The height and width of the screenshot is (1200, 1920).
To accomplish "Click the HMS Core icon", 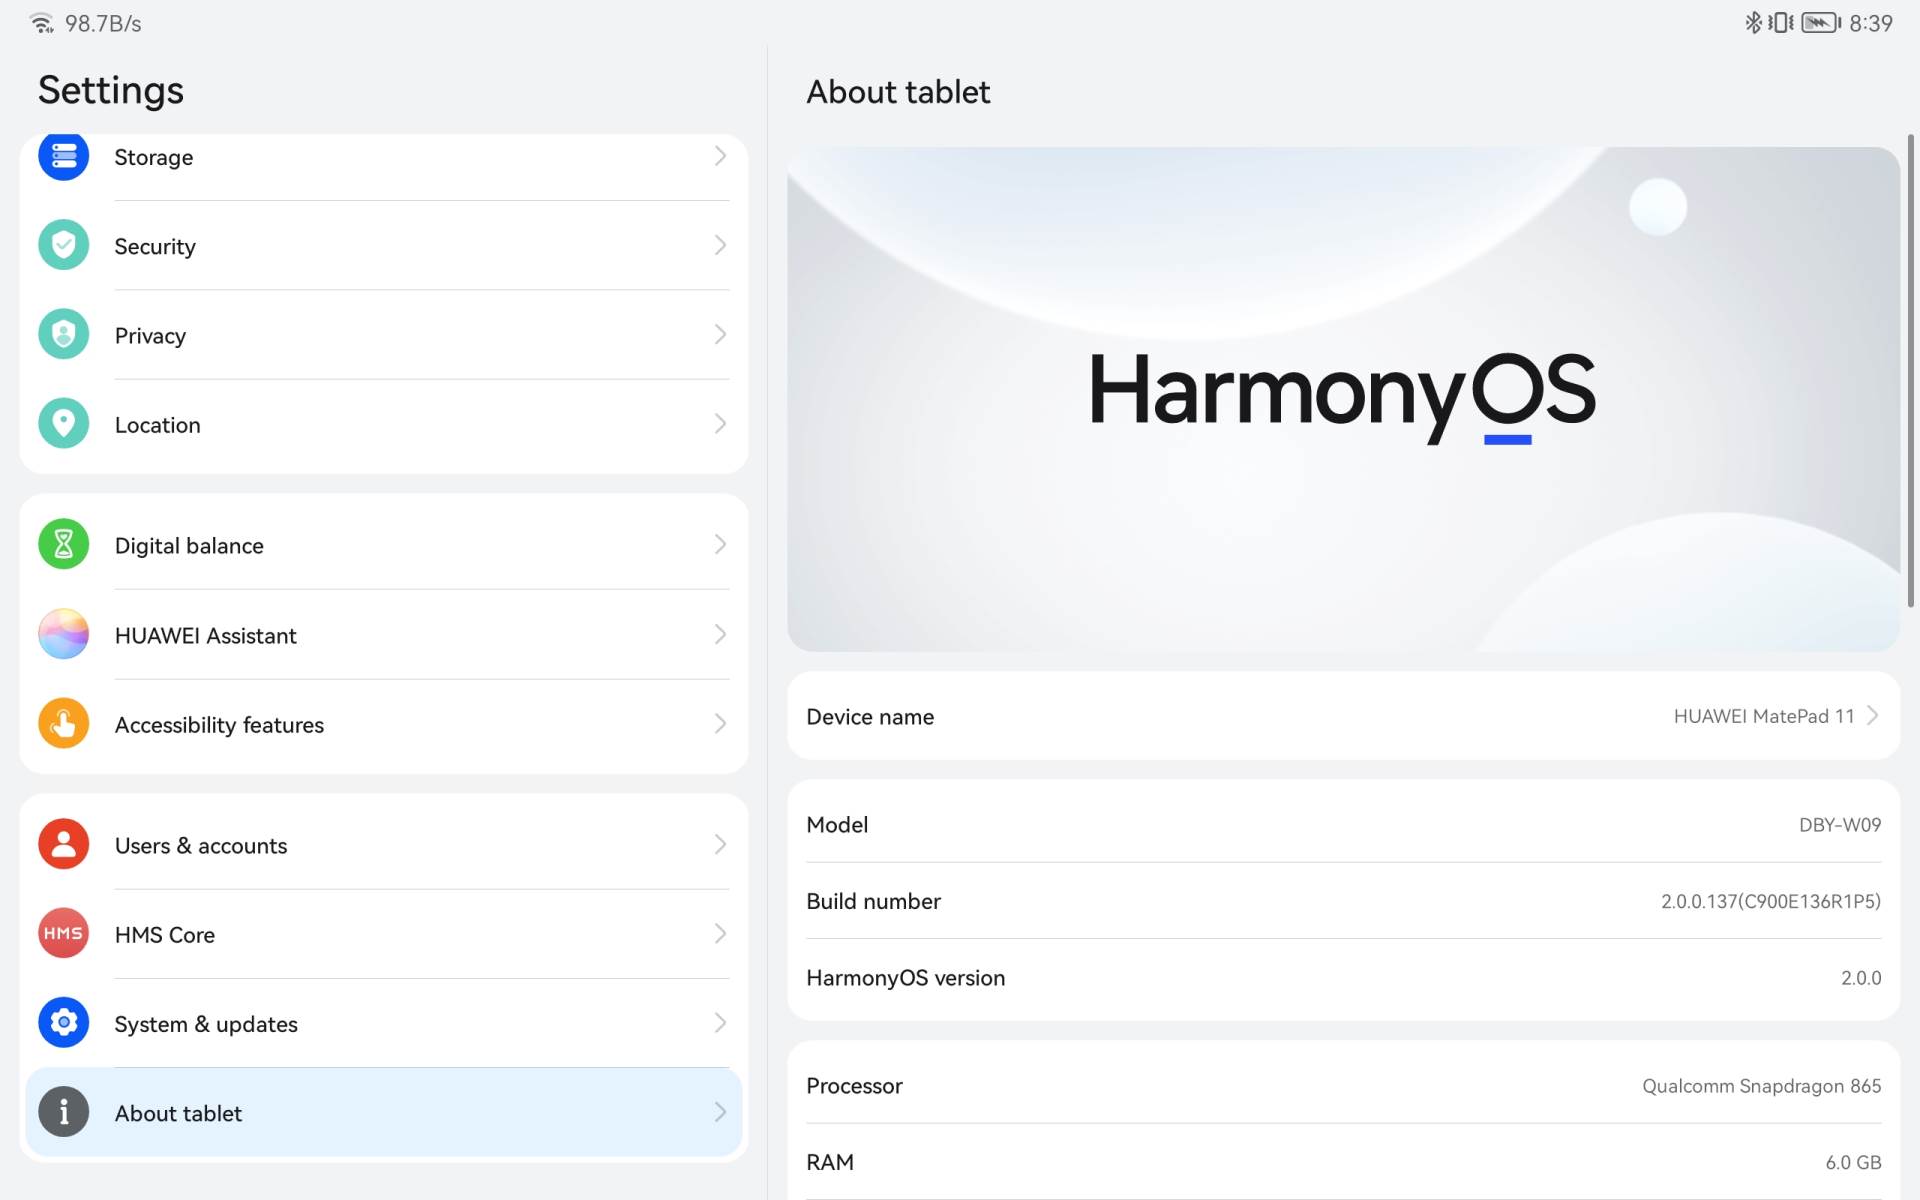I will 63,933.
